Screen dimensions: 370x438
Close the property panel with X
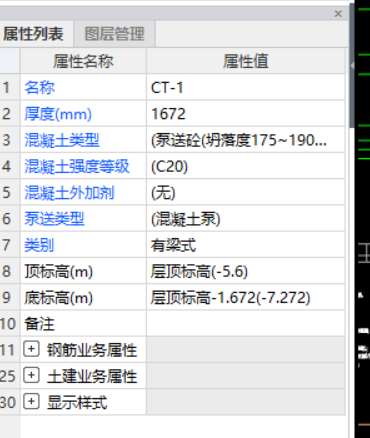(x=338, y=14)
